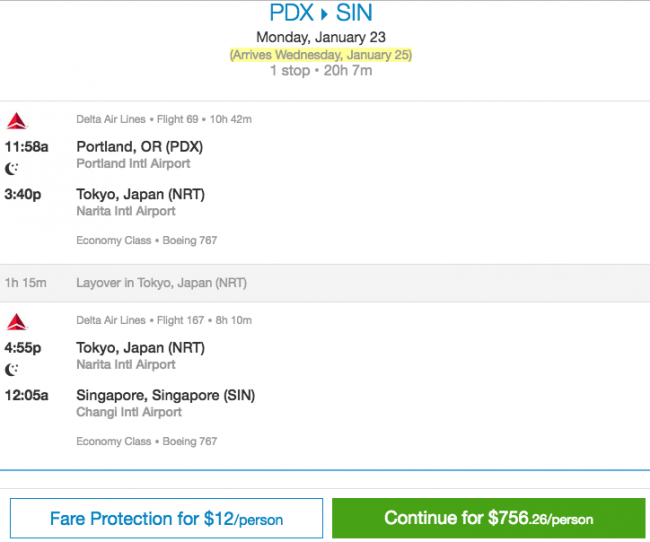Click the Delta logo for Flight 69
Image resolution: width=650 pixels, height=542 pixels.
coord(17,121)
